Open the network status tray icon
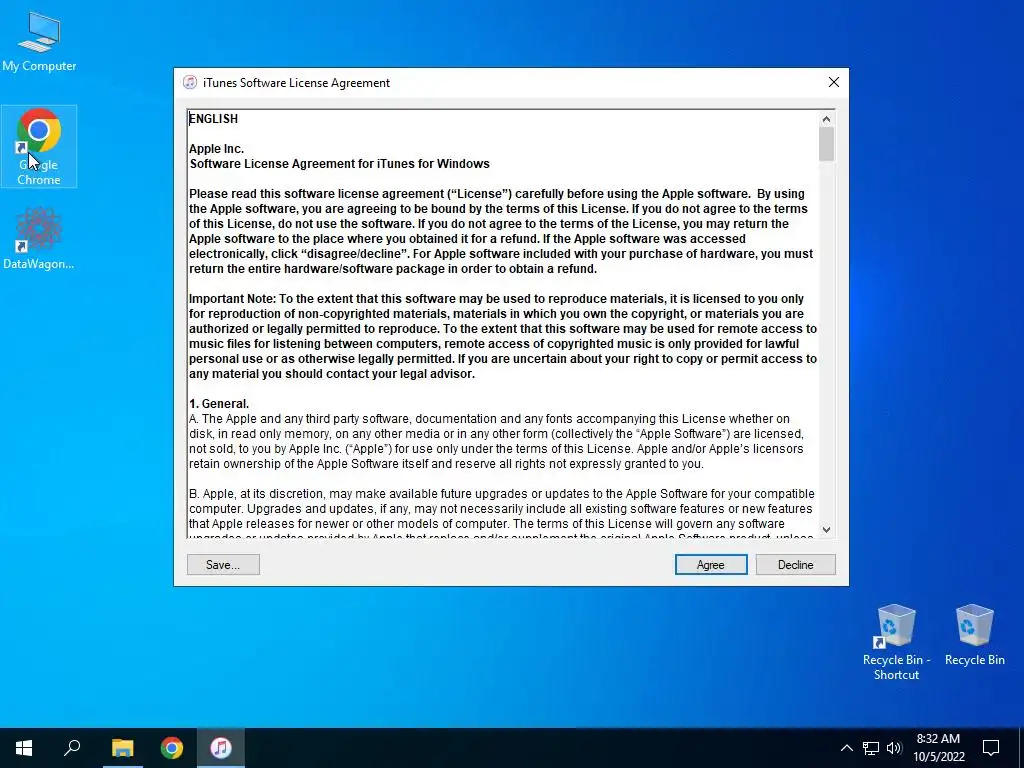 [871, 748]
